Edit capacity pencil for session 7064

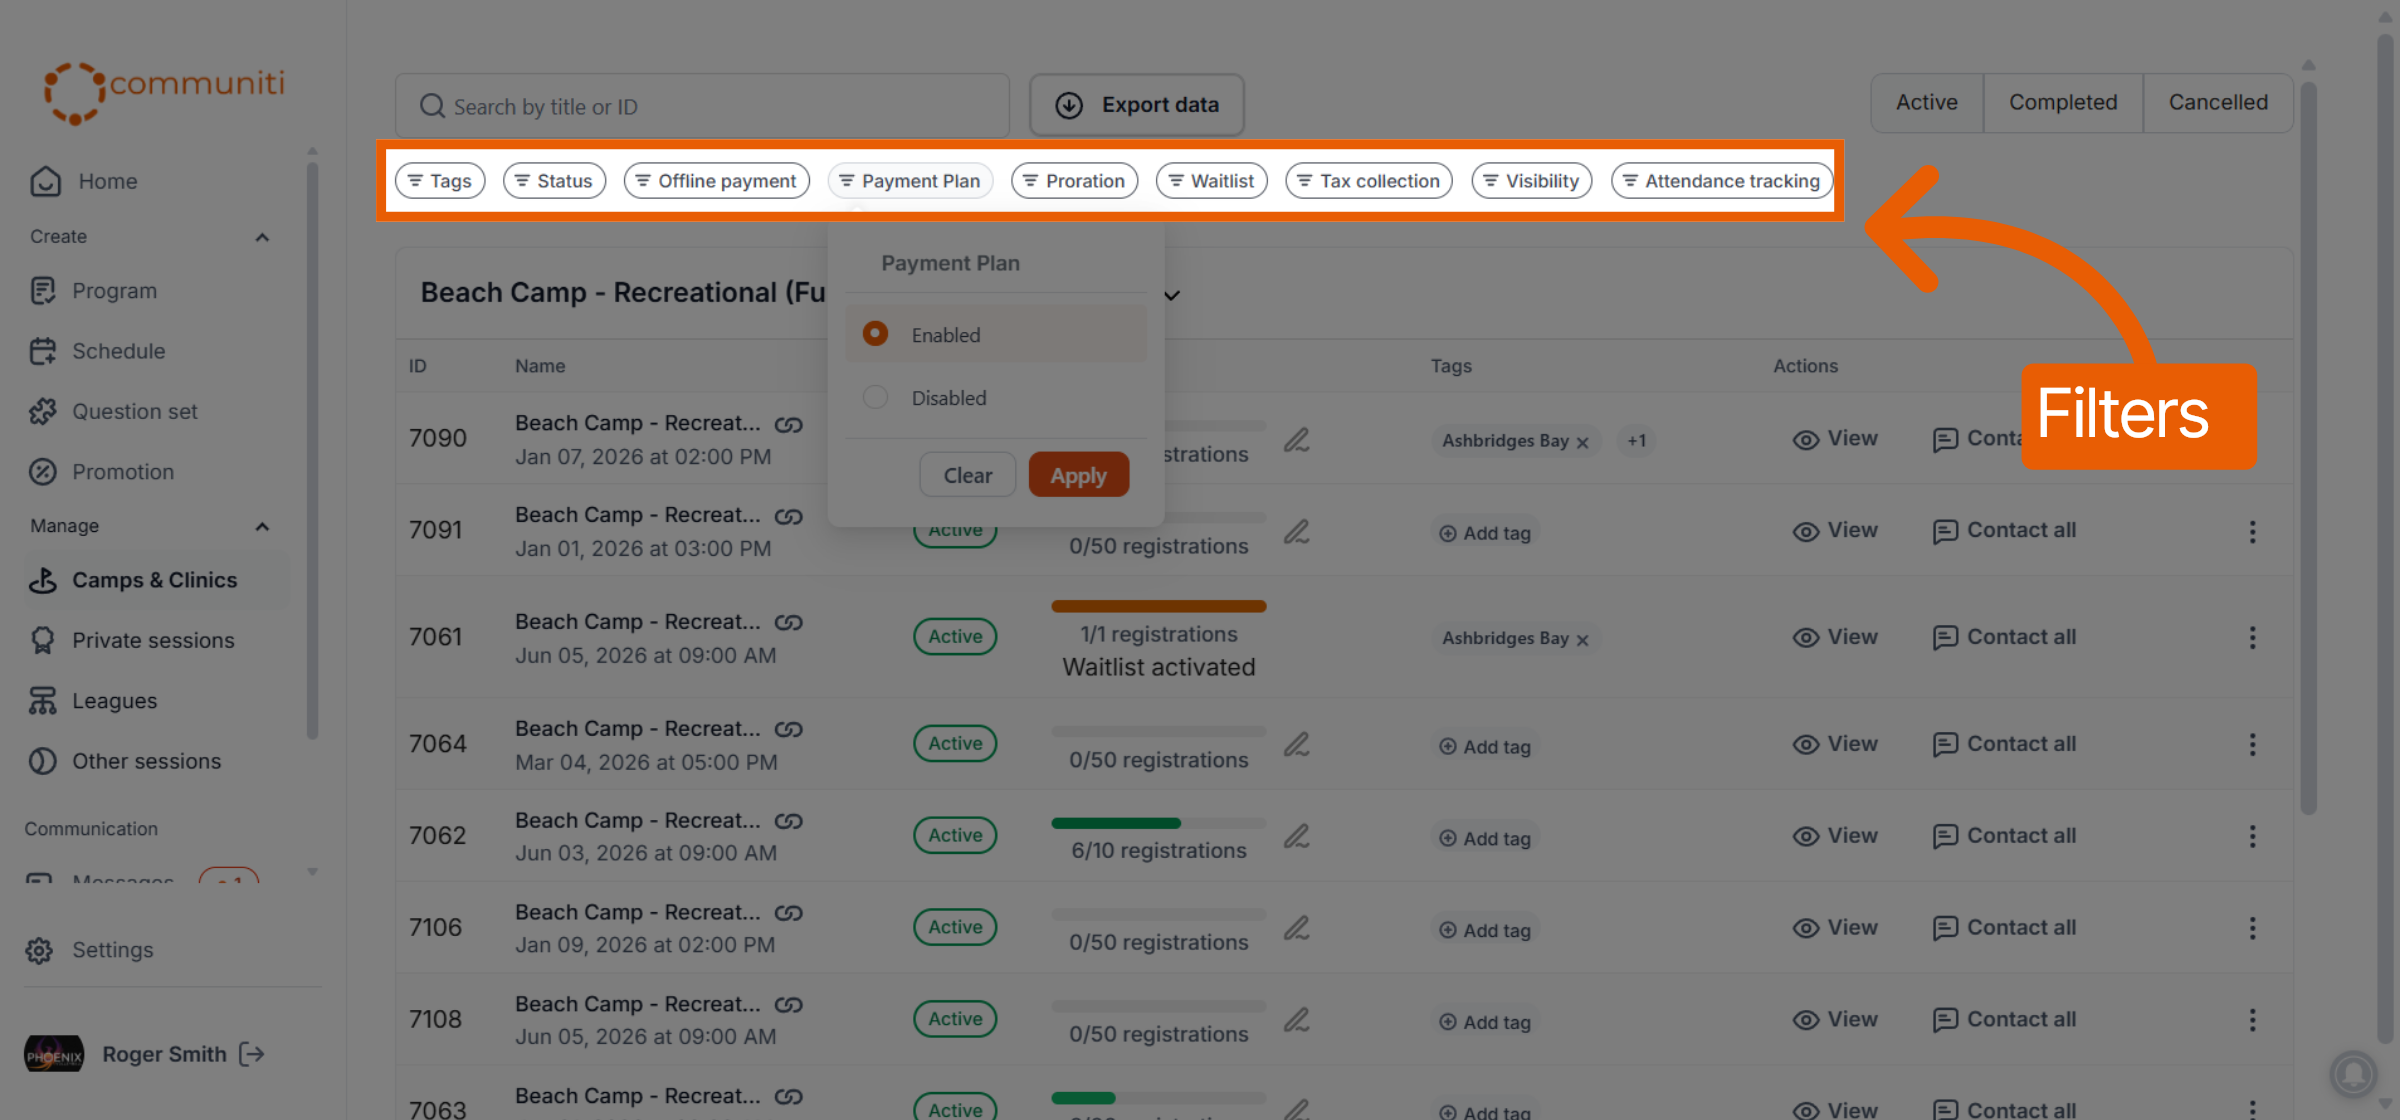click(1297, 744)
